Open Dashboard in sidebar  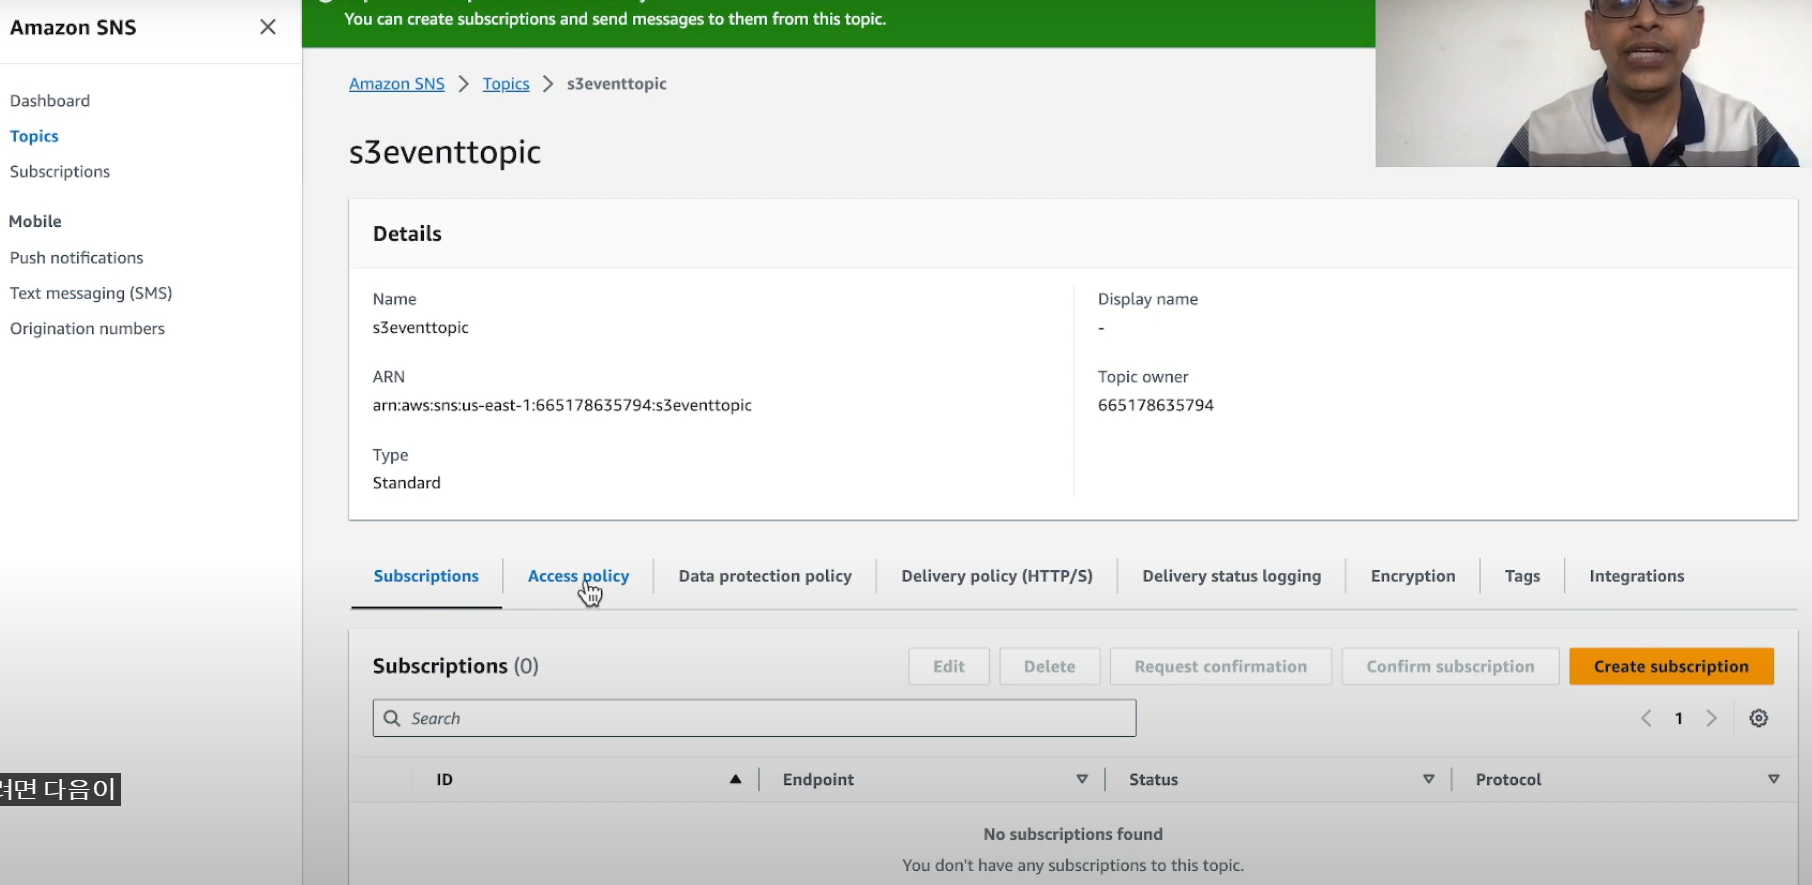[50, 100]
